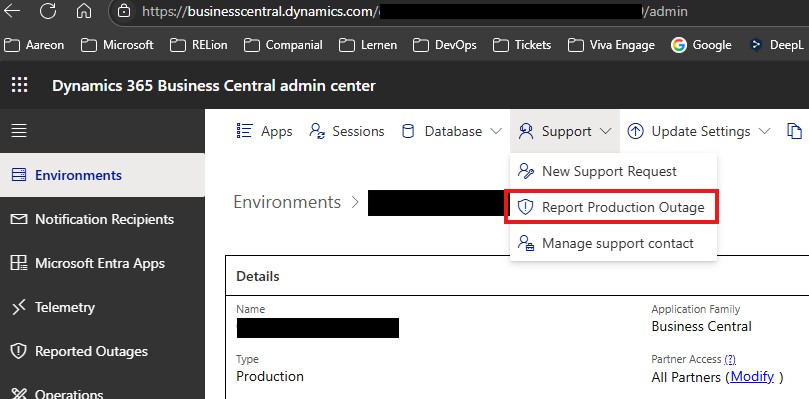Click the Operations tools icon
Viewport: 809px width, 399px height.
[x=19, y=393]
